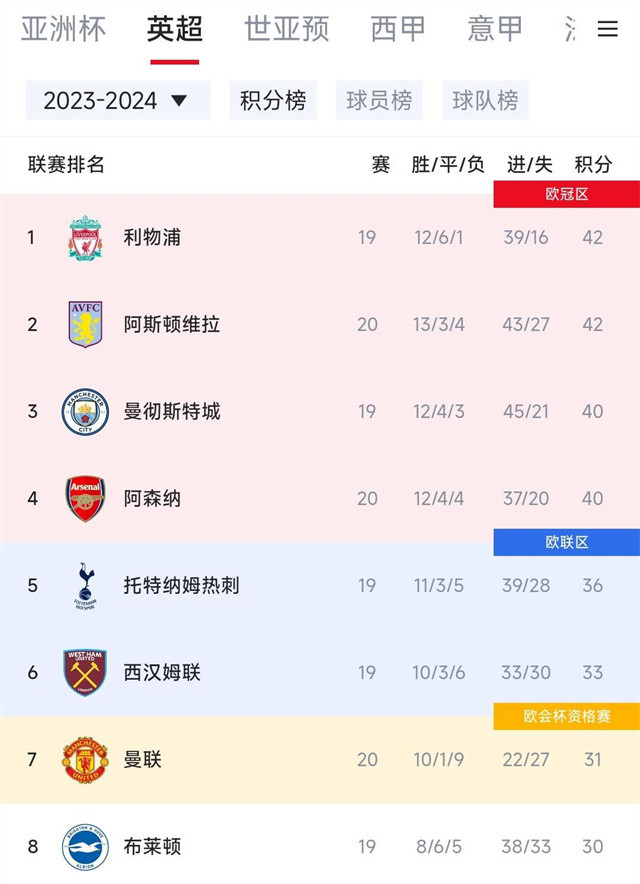Screen dimensions: 640x884
Task: Switch to the 世亚预 tab
Action: (x=287, y=29)
